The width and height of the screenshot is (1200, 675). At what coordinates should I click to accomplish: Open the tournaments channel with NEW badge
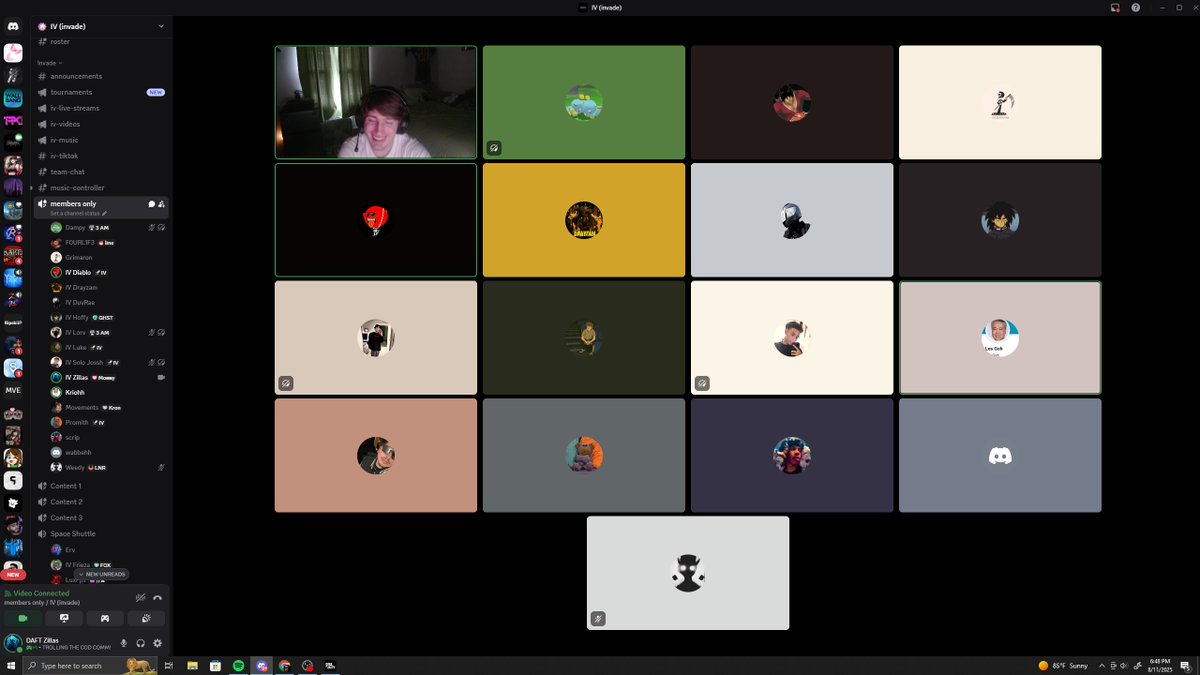73,91
